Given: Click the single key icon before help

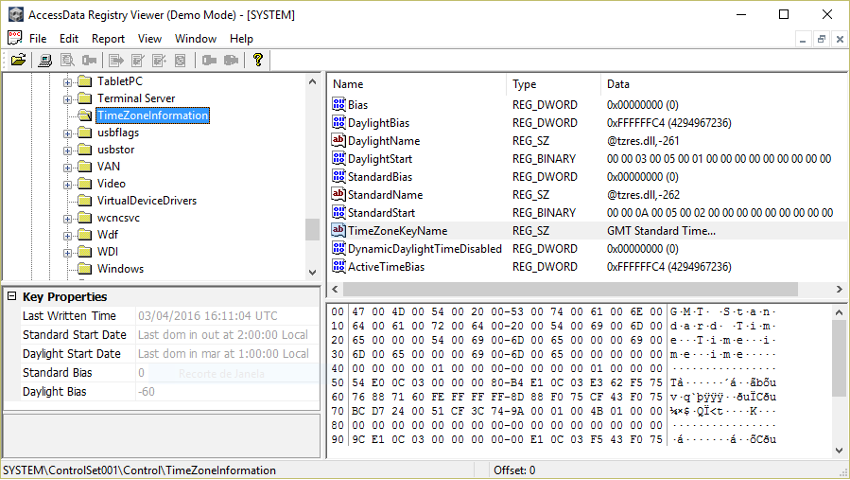Looking at the screenshot, I should click(209, 60).
